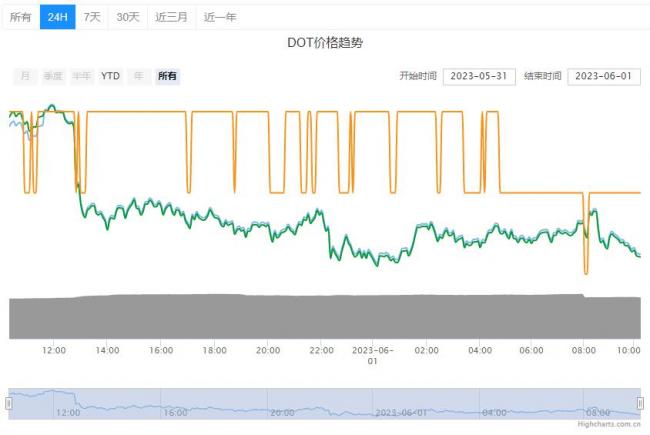
Task: Click the 结束时间 date field 2023-06-01
Action: (x=603, y=76)
